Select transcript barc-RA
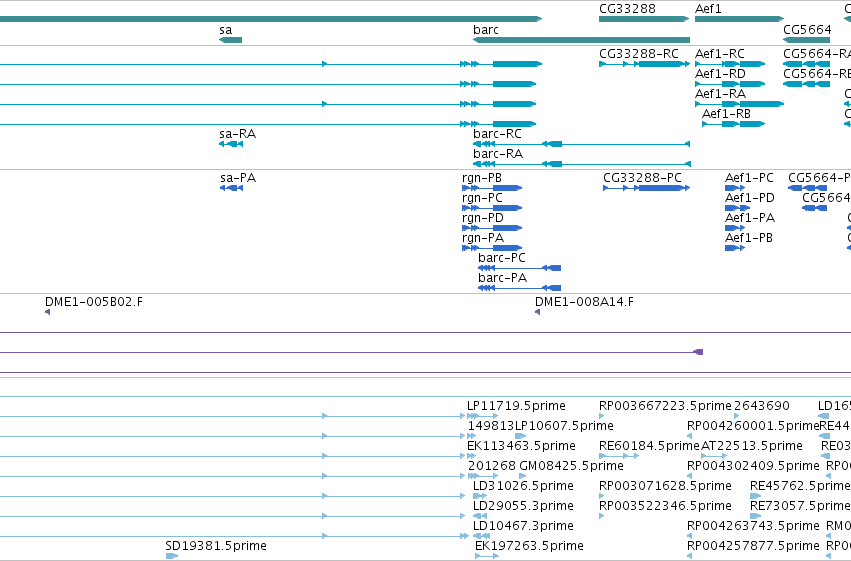Viewport: 851px width, 561px height. coord(582,164)
